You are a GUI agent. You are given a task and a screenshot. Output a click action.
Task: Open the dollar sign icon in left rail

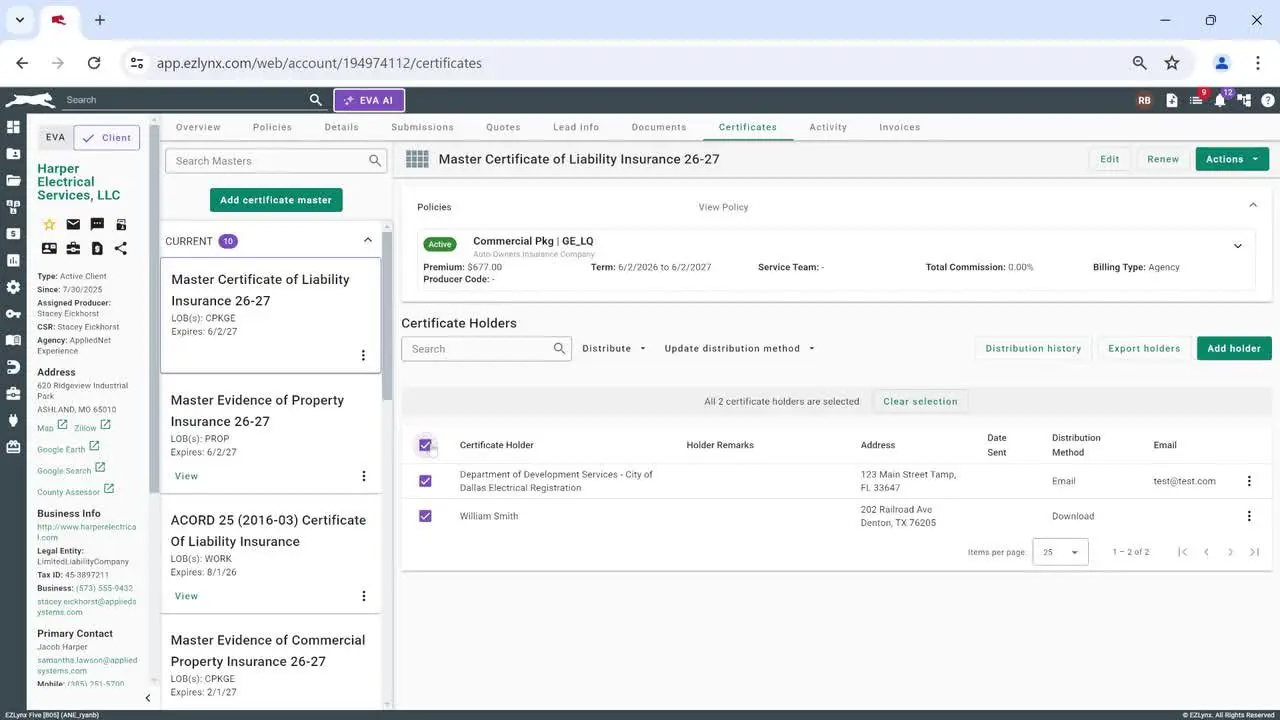pos(13,233)
